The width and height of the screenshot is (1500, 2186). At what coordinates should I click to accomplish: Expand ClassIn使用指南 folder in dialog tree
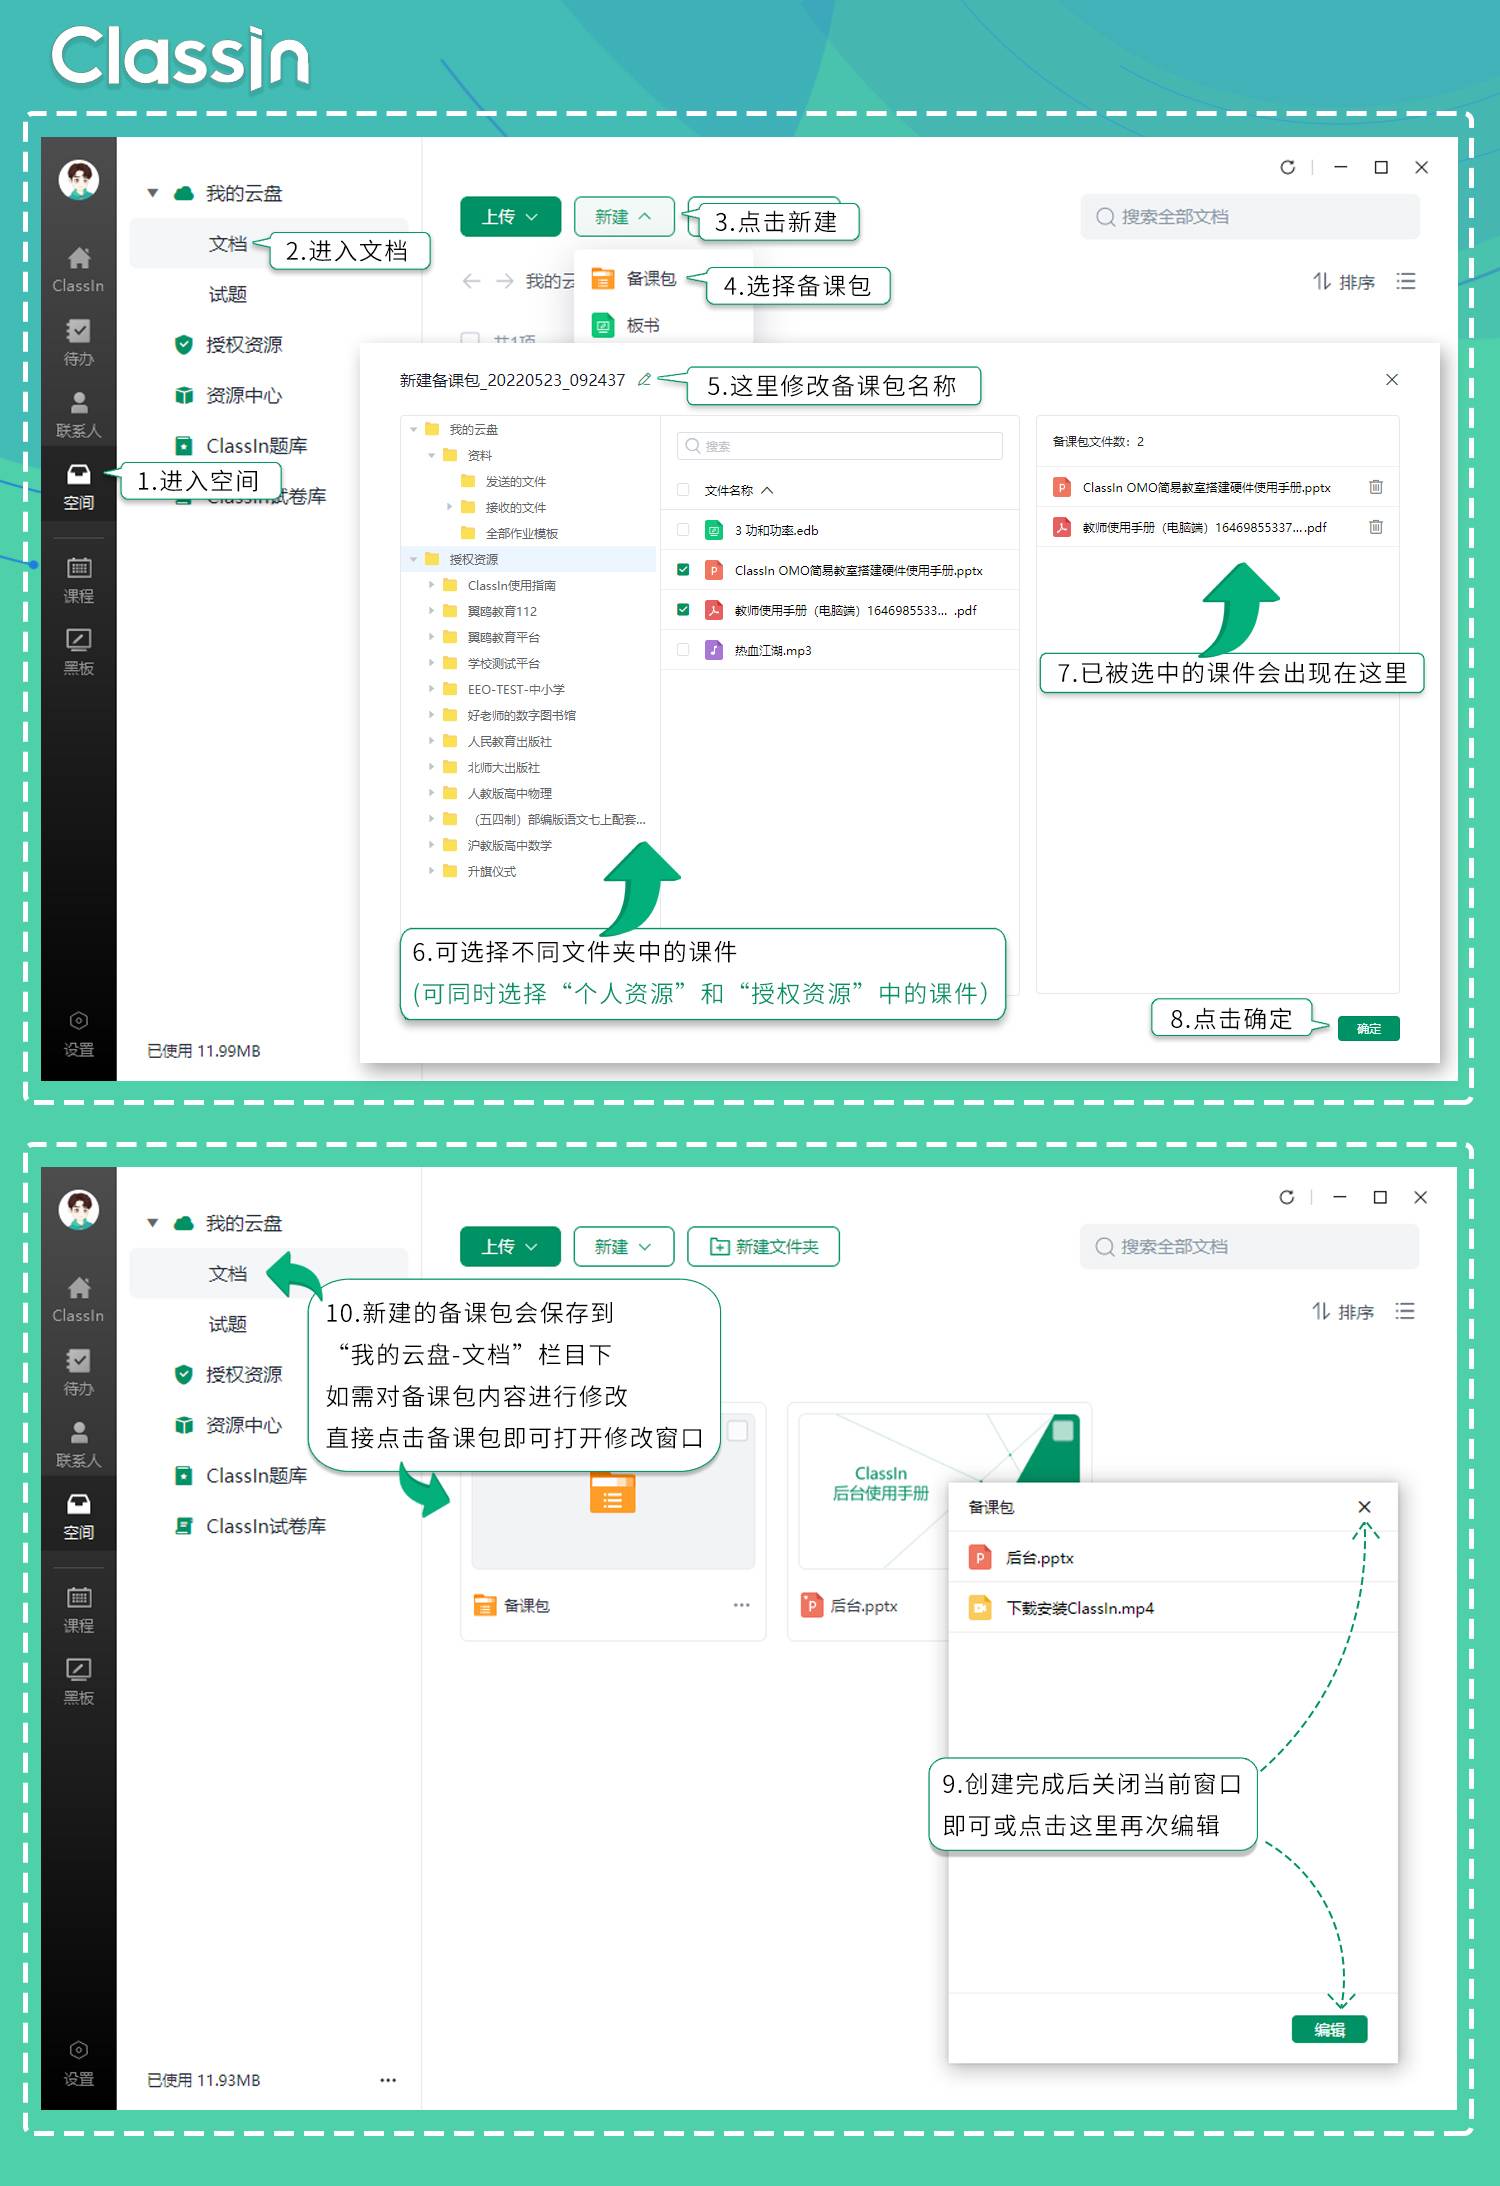pyautogui.click(x=432, y=585)
